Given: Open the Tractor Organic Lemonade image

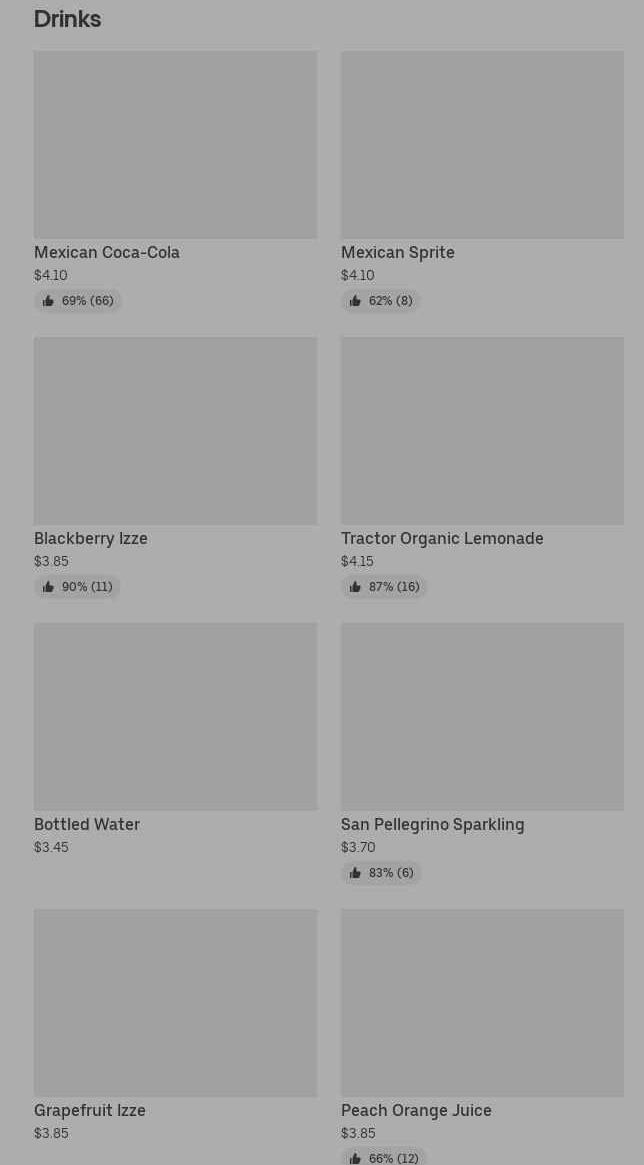Looking at the screenshot, I should [482, 431].
